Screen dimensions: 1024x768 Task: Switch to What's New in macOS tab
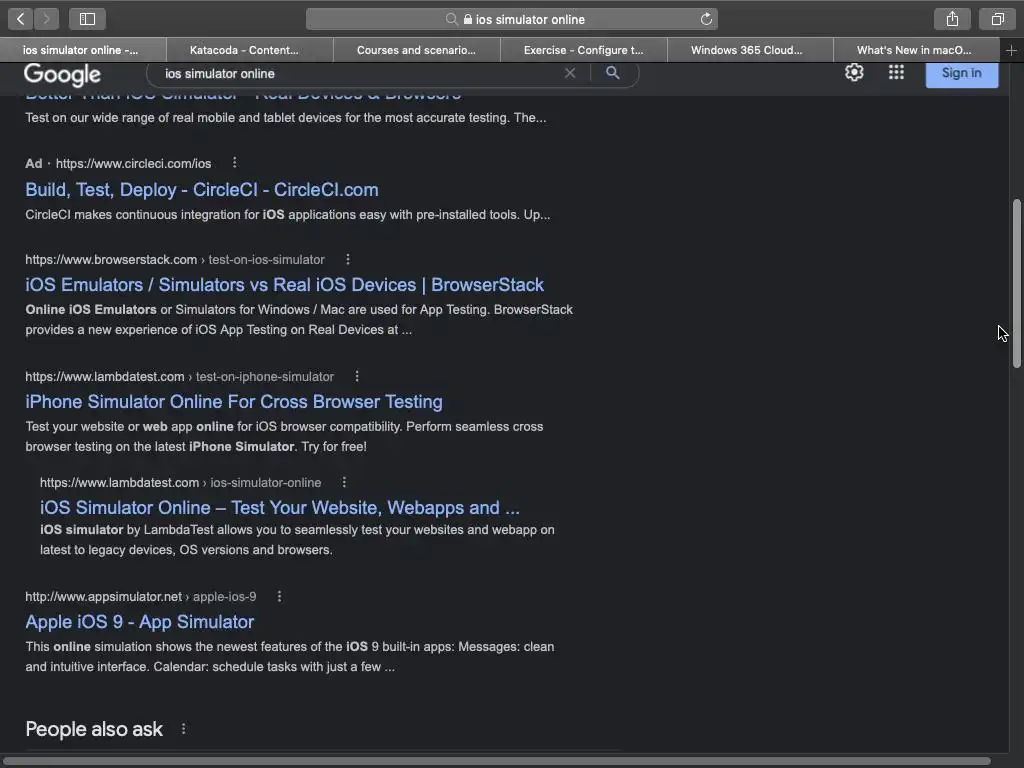pyautogui.click(x=917, y=50)
